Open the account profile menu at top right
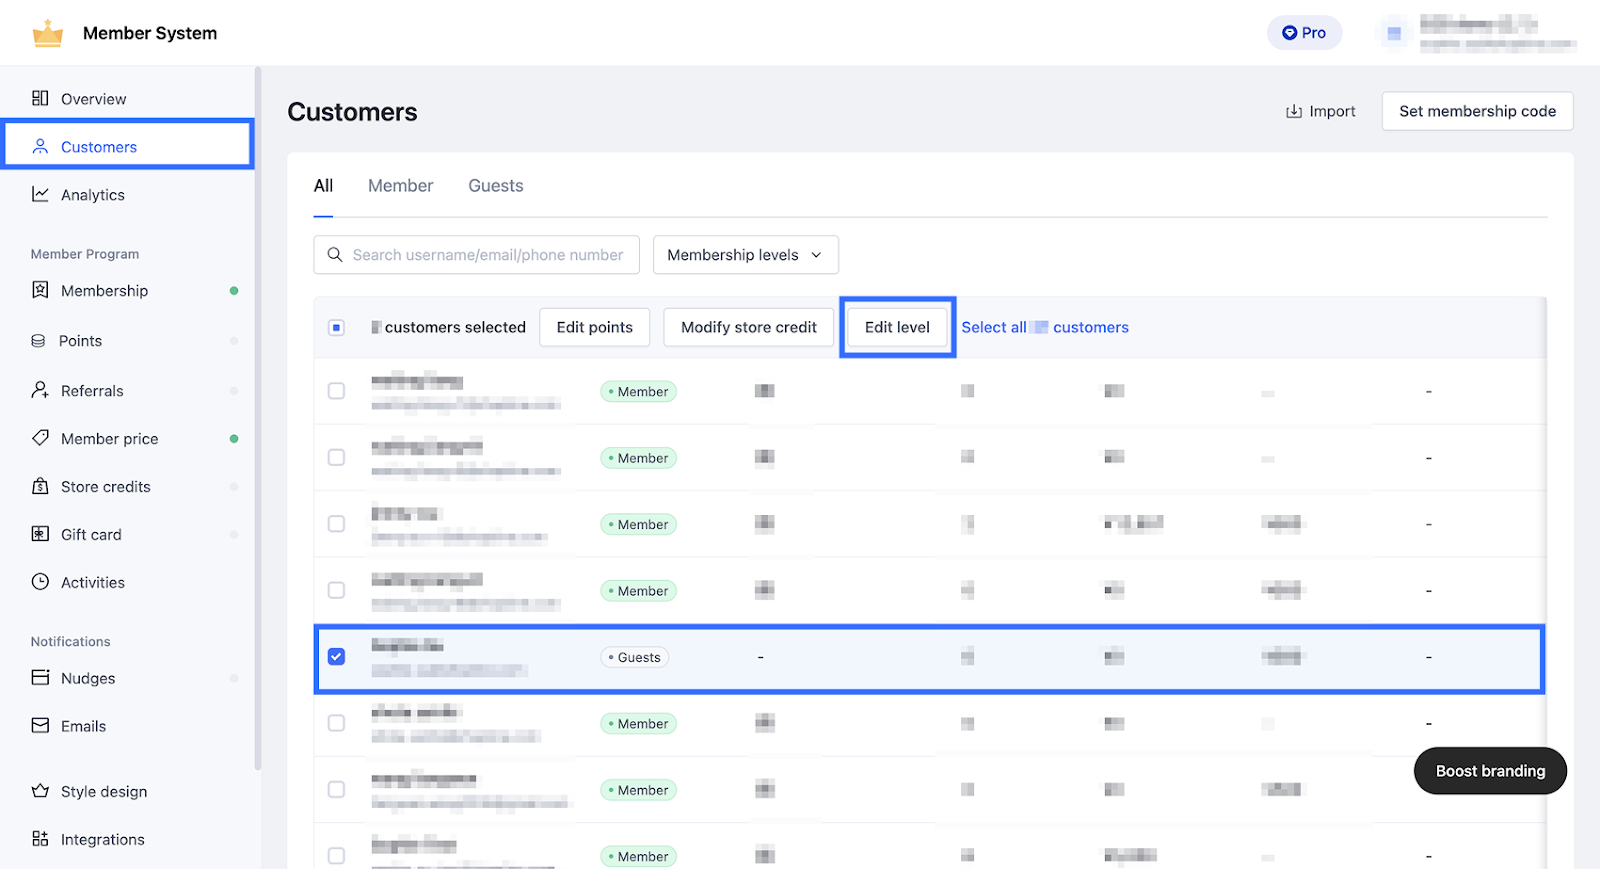The image size is (1600, 869). 1478,33
